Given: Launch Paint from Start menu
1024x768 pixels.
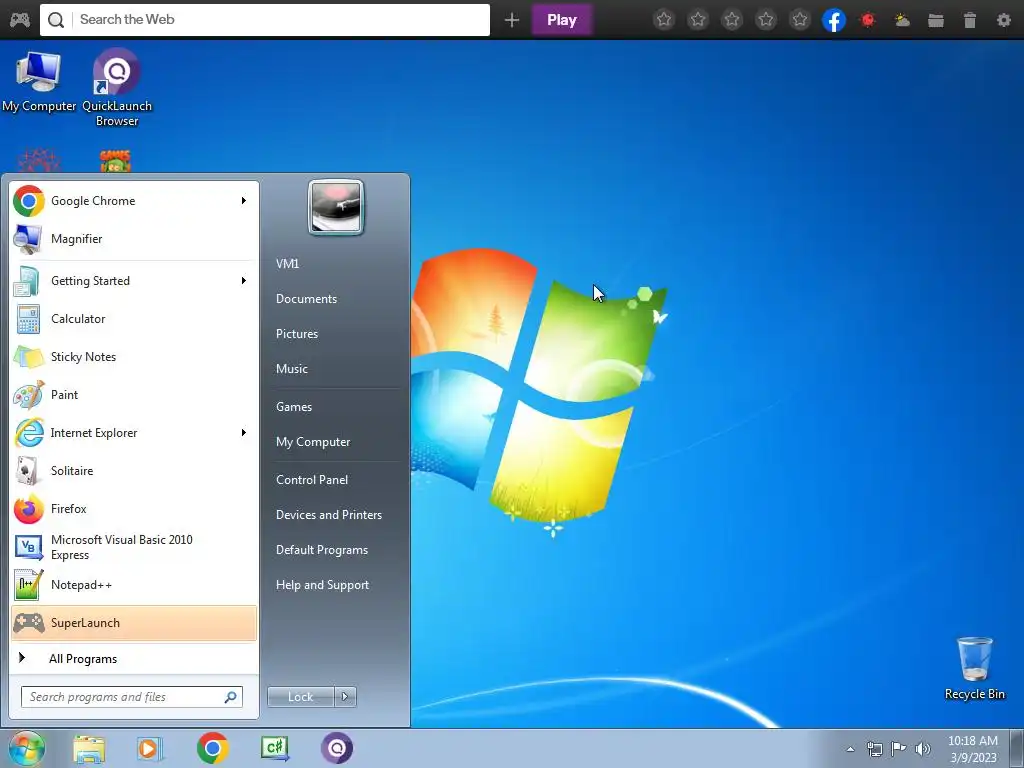Looking at the screenshot, I should coord(134,394).
